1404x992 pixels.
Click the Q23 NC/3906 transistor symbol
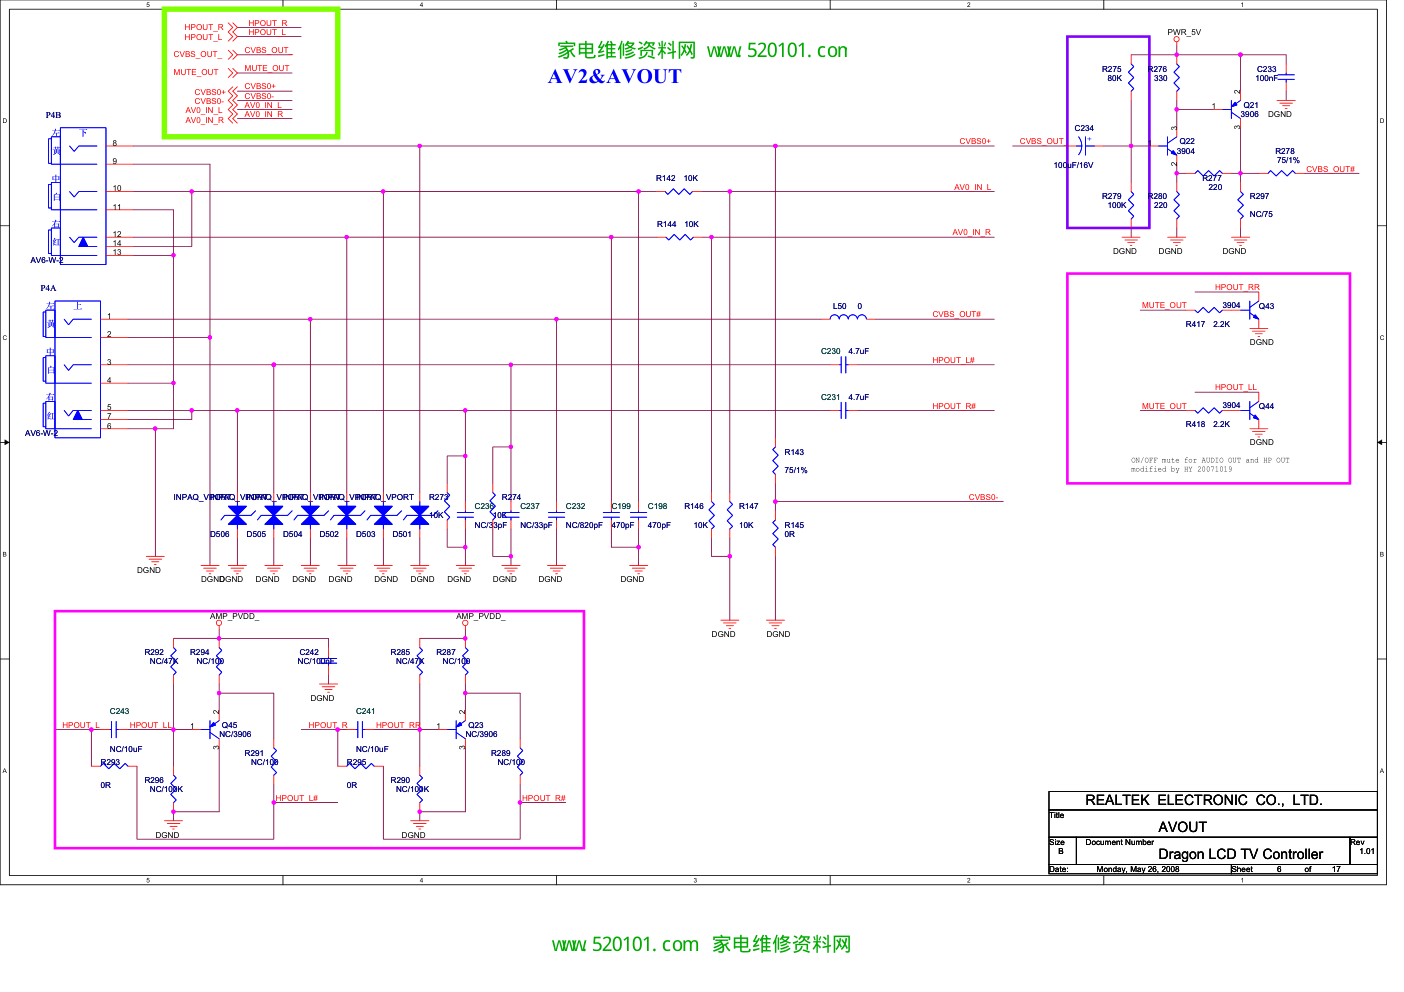[x=460, y=729]
